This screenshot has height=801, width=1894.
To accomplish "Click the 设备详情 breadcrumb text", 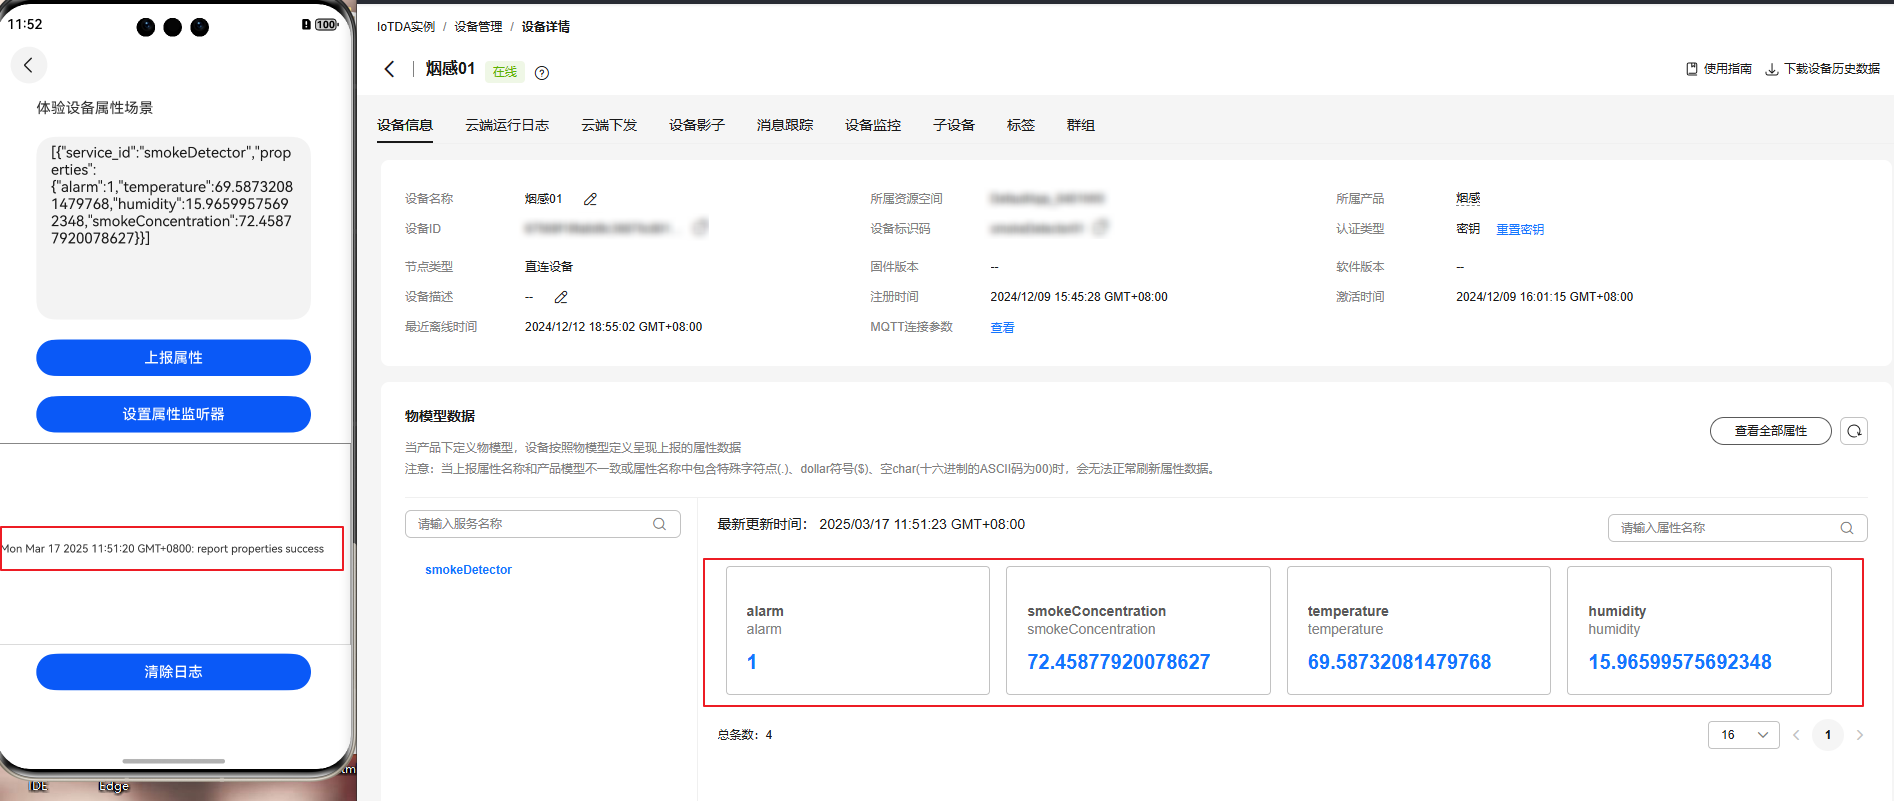I will click(x=546, y=27).
